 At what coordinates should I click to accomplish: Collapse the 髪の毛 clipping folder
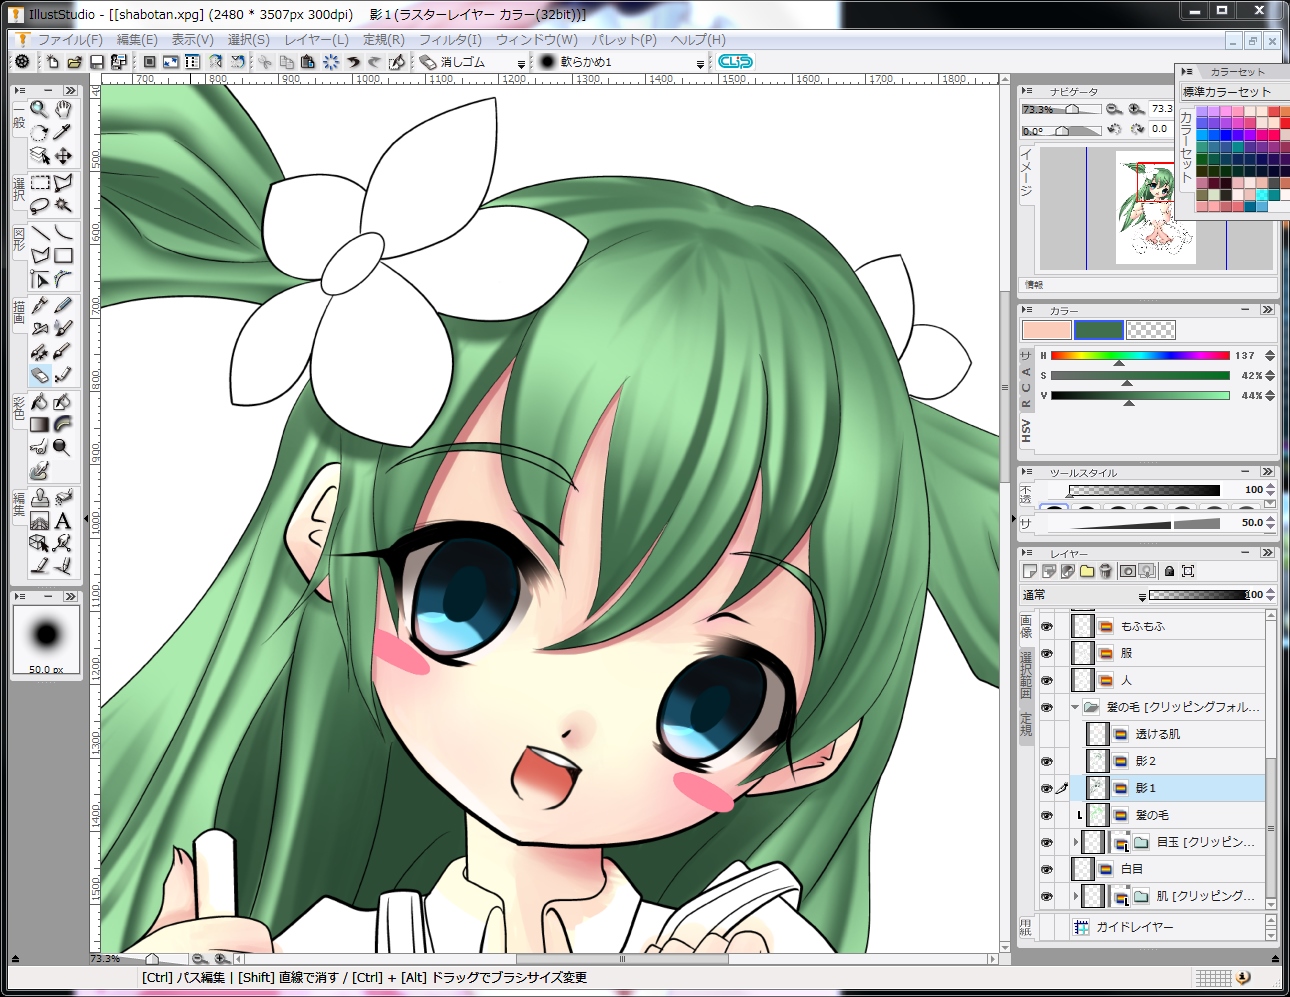[1076, 707]
